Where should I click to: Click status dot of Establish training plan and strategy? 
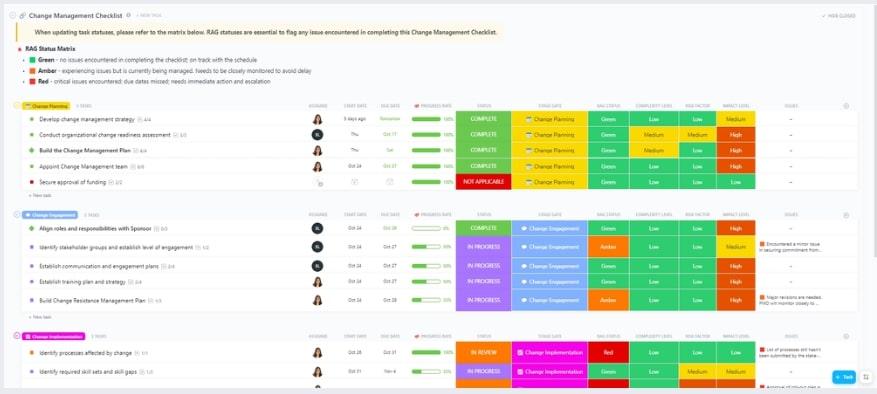click(32, 282)
